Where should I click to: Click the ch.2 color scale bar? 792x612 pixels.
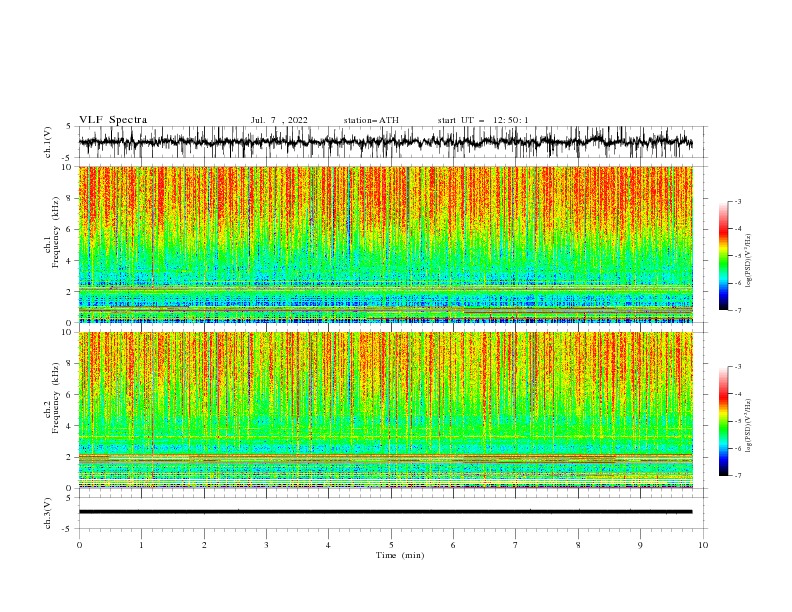[724, 421]
